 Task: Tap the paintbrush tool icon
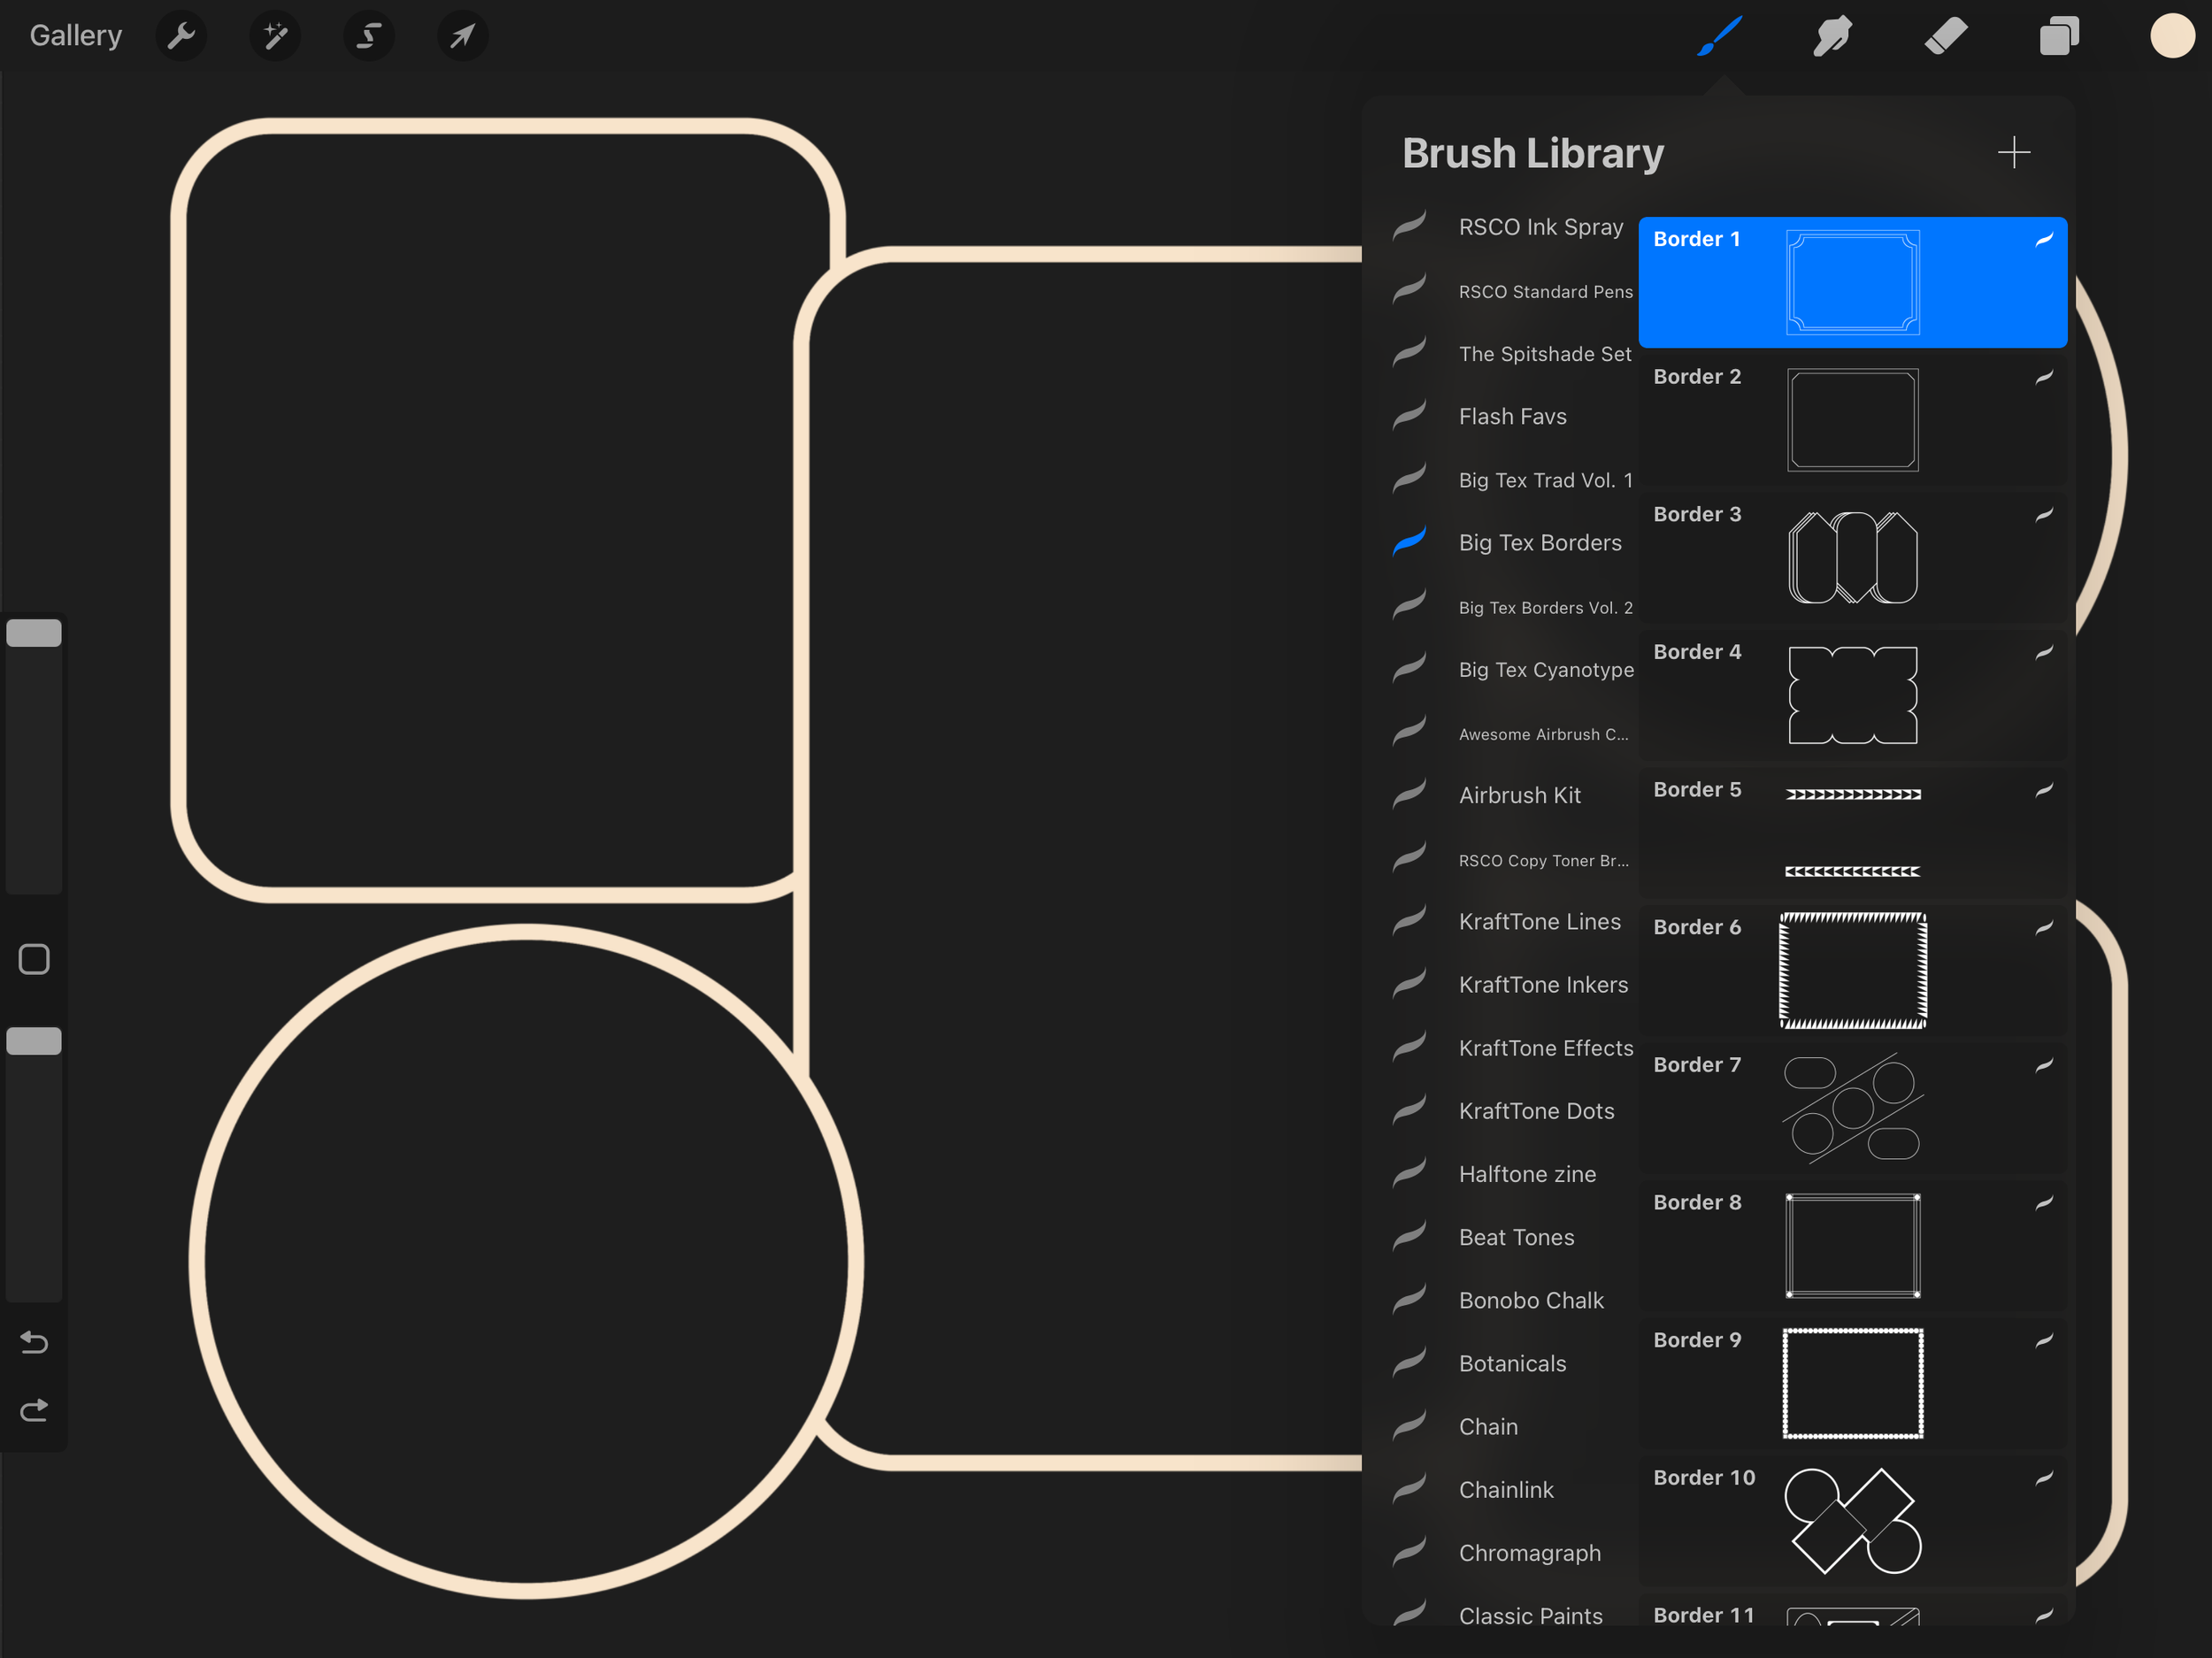pos(1720,37)
